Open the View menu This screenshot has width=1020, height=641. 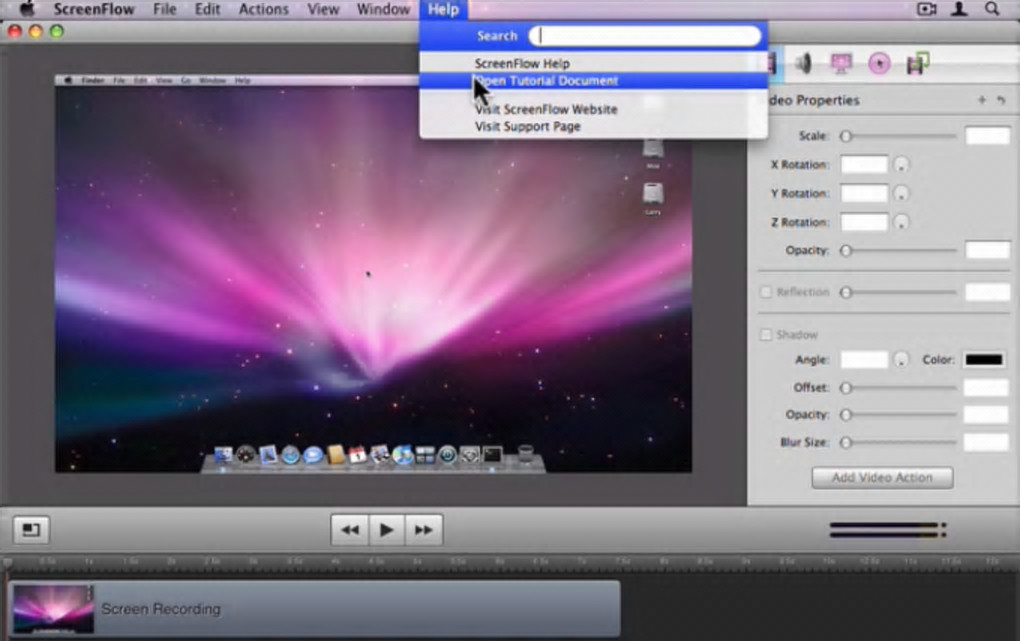323,9
